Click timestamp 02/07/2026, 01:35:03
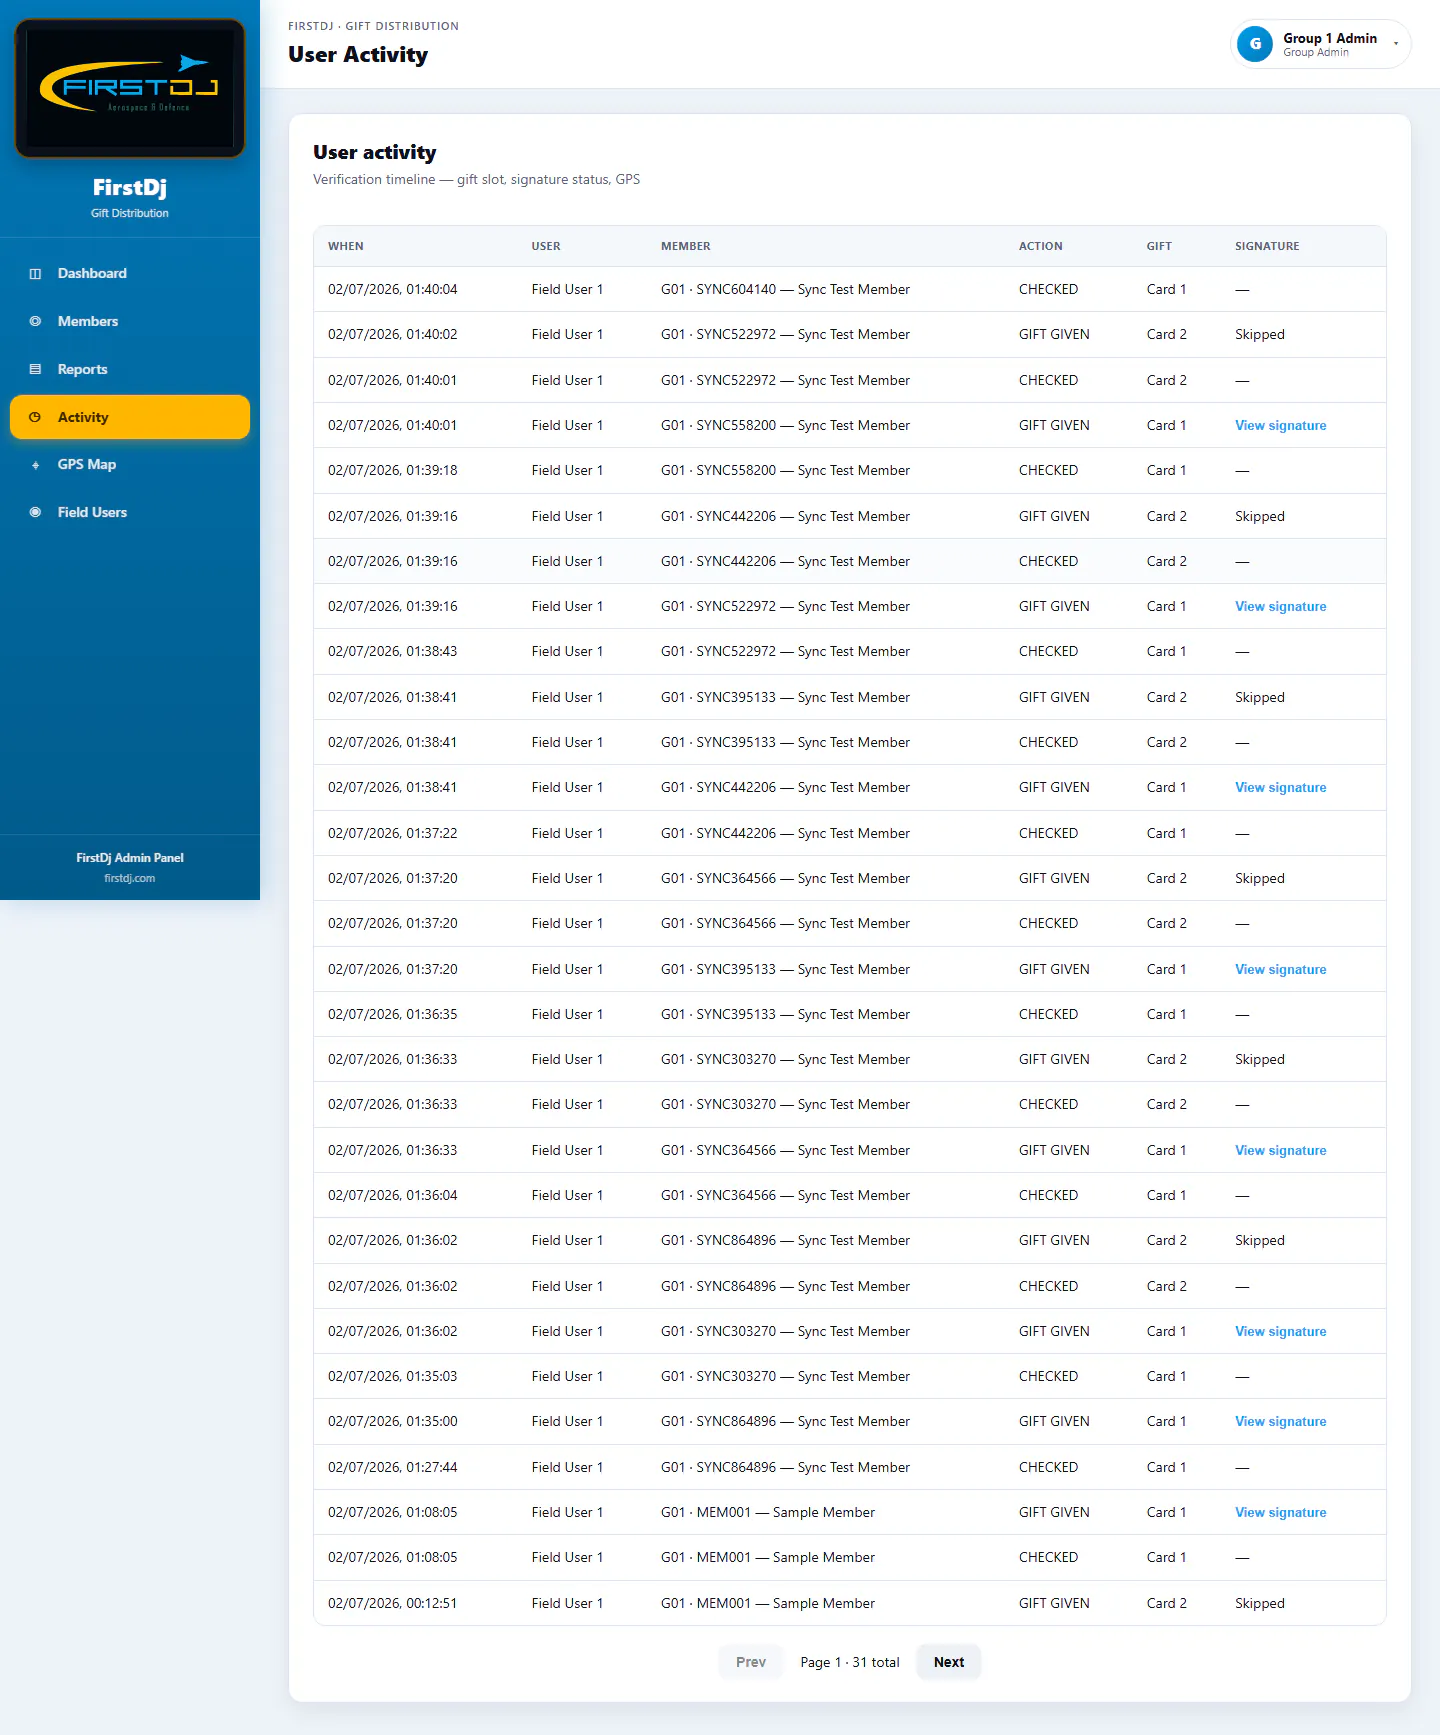This screenshot has width=1440, height=1735. (x=393, y=1377)
